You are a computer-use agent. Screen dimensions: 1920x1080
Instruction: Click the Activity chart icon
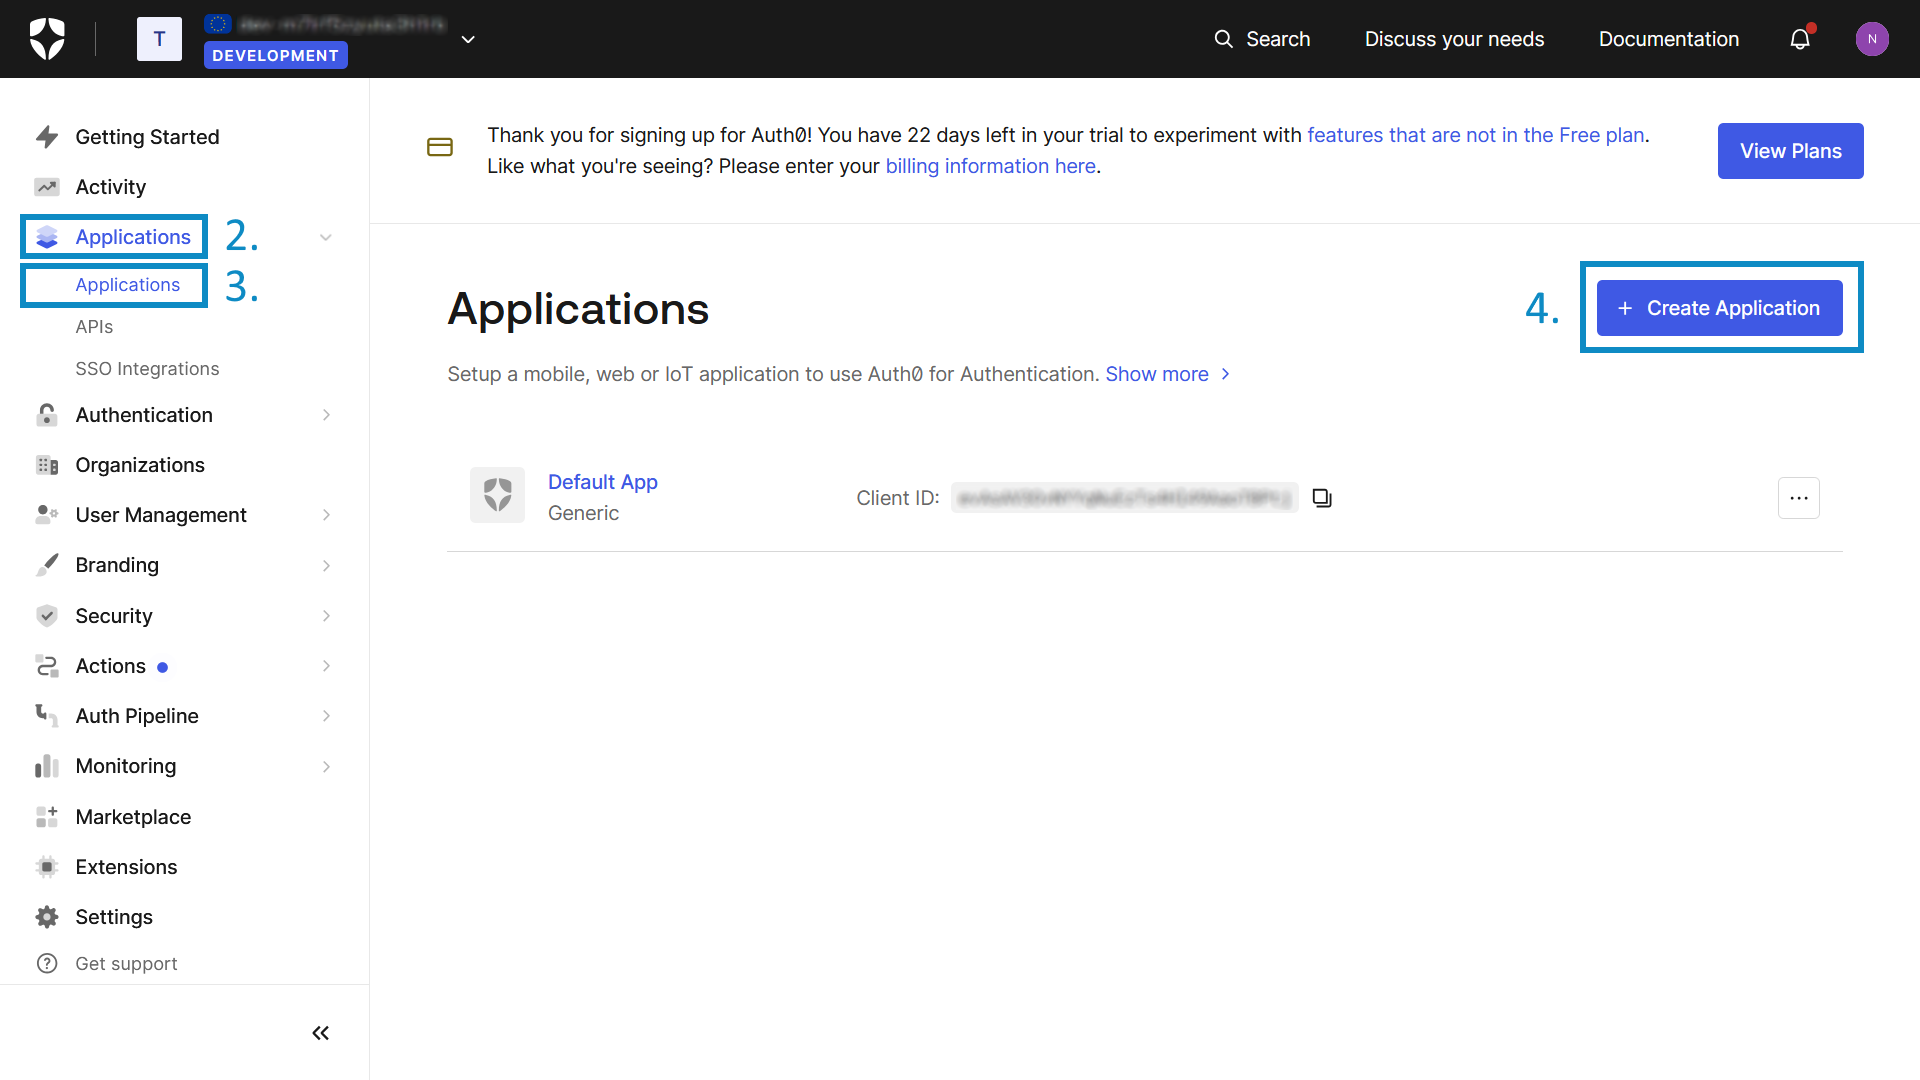tap(47, 187)
